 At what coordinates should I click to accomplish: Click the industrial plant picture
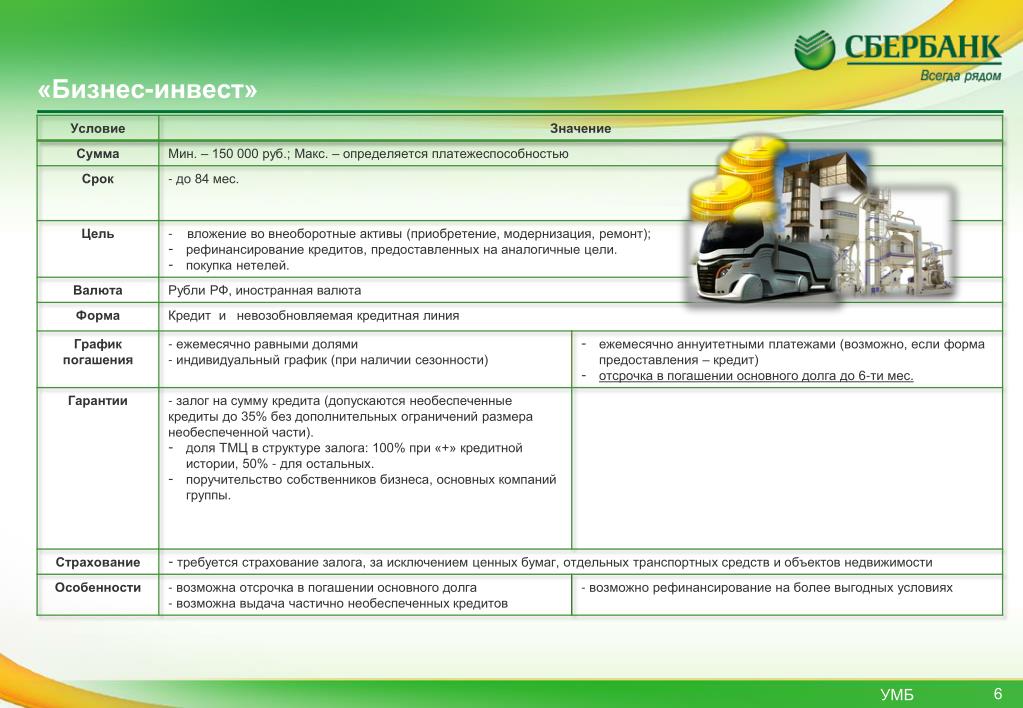(x=895, y=245)
